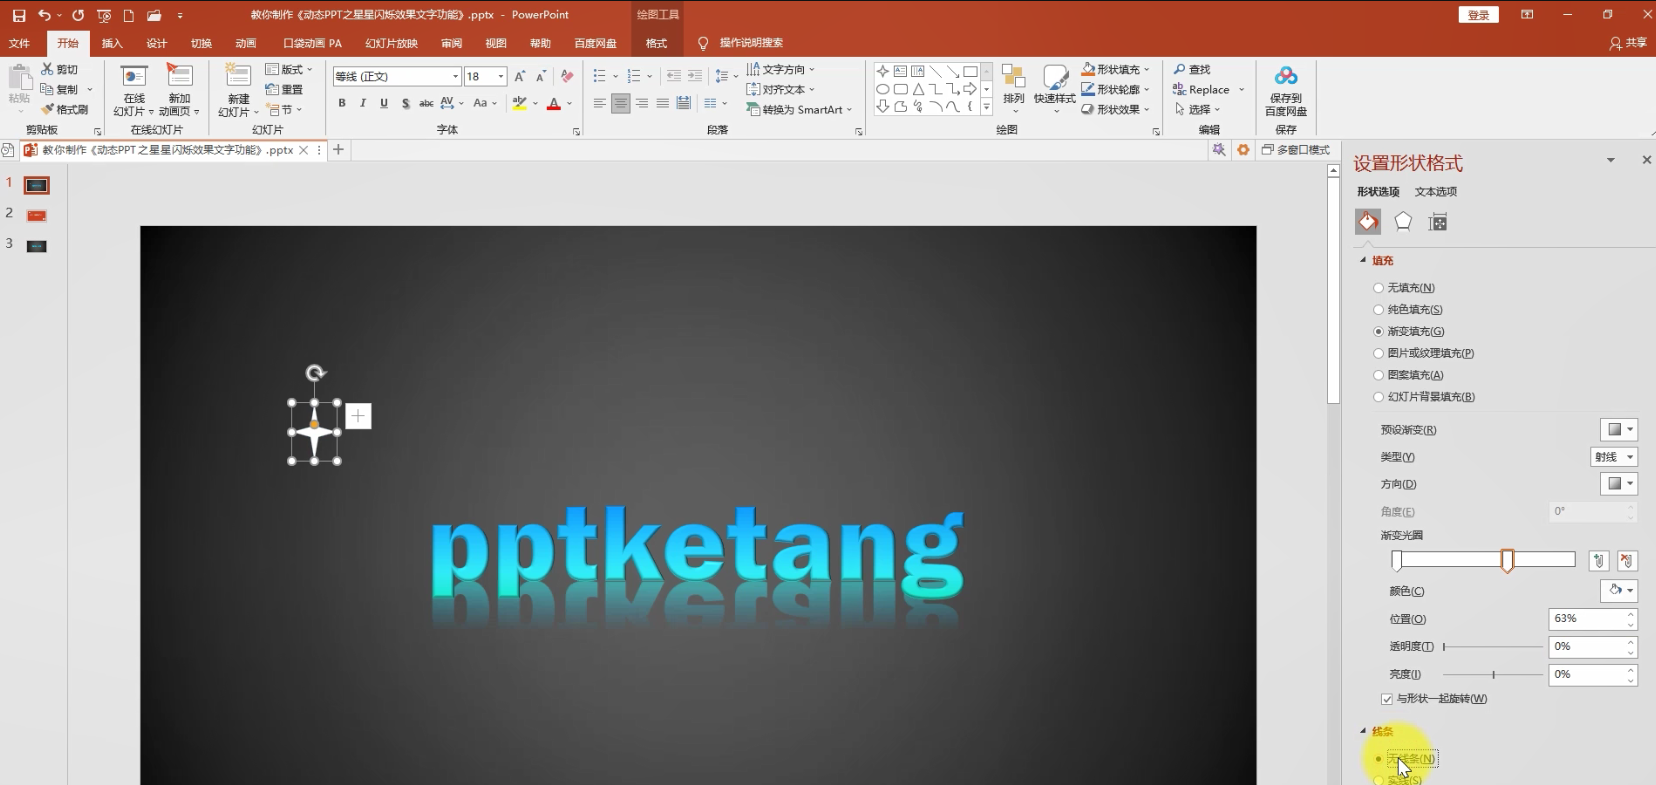Open the Effects pentagon tab
The width and height of the screenshot is (1656, 785).
tap(1403, 222)
